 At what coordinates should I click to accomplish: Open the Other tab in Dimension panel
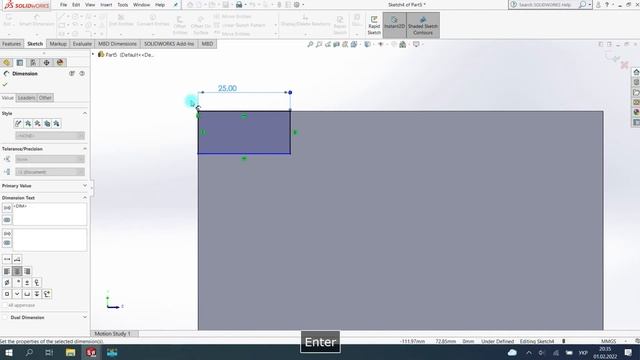pos(45,98)
